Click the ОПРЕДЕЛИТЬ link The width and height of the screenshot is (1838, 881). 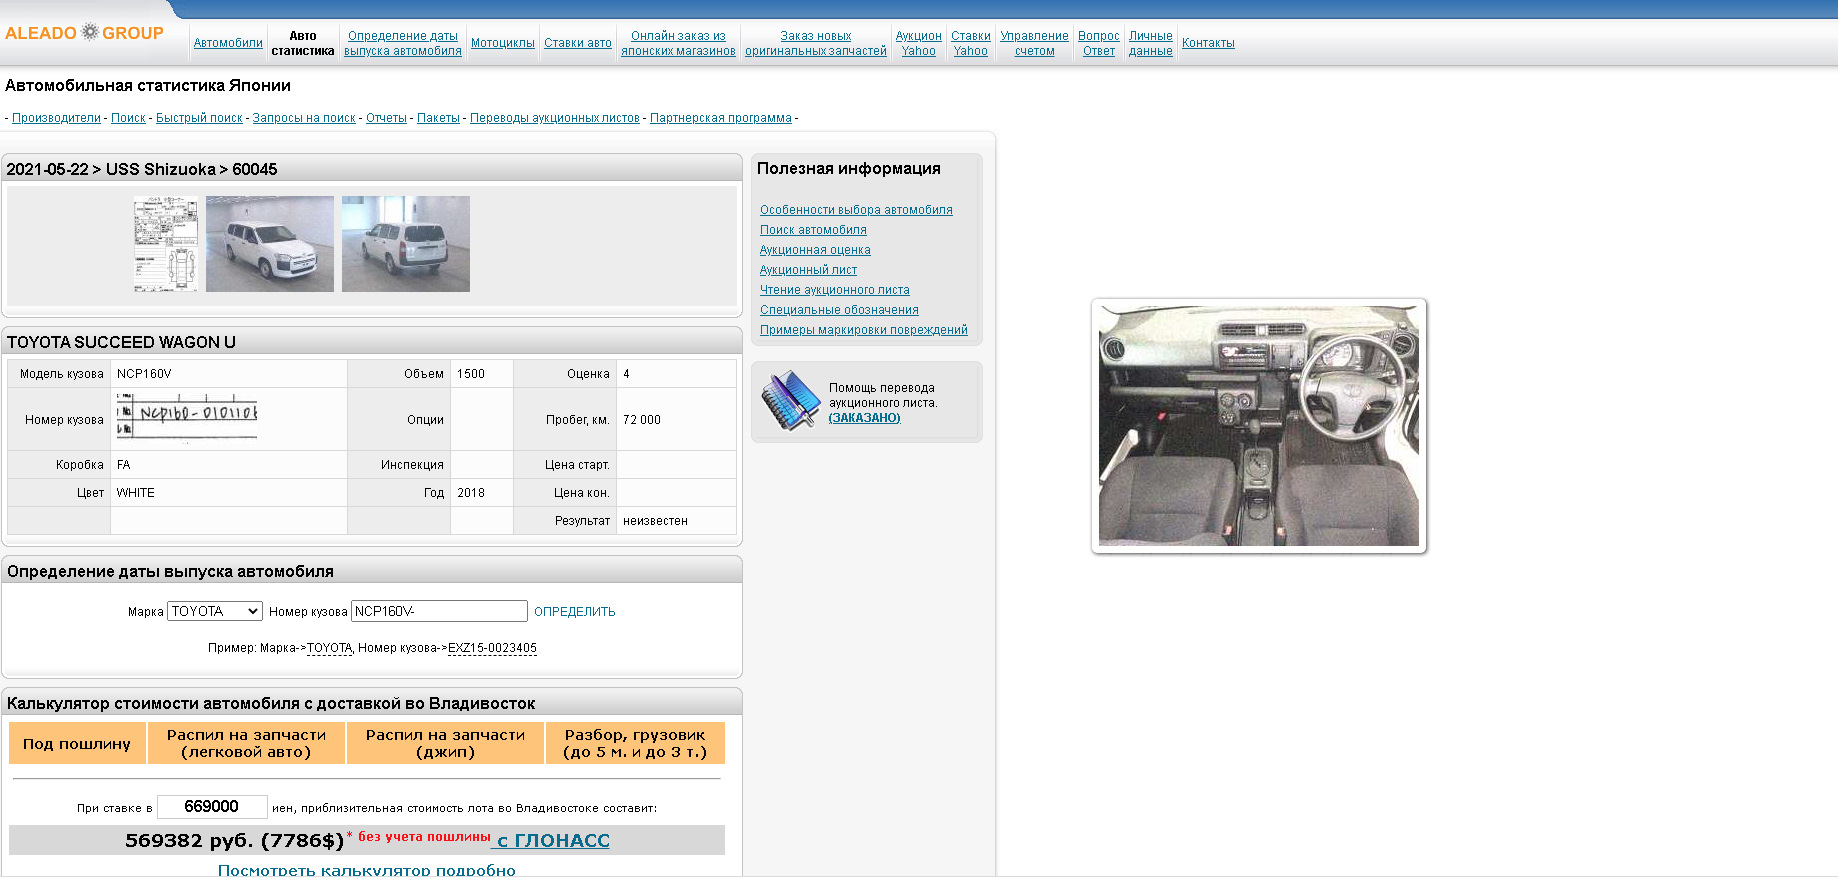(575, 612)
